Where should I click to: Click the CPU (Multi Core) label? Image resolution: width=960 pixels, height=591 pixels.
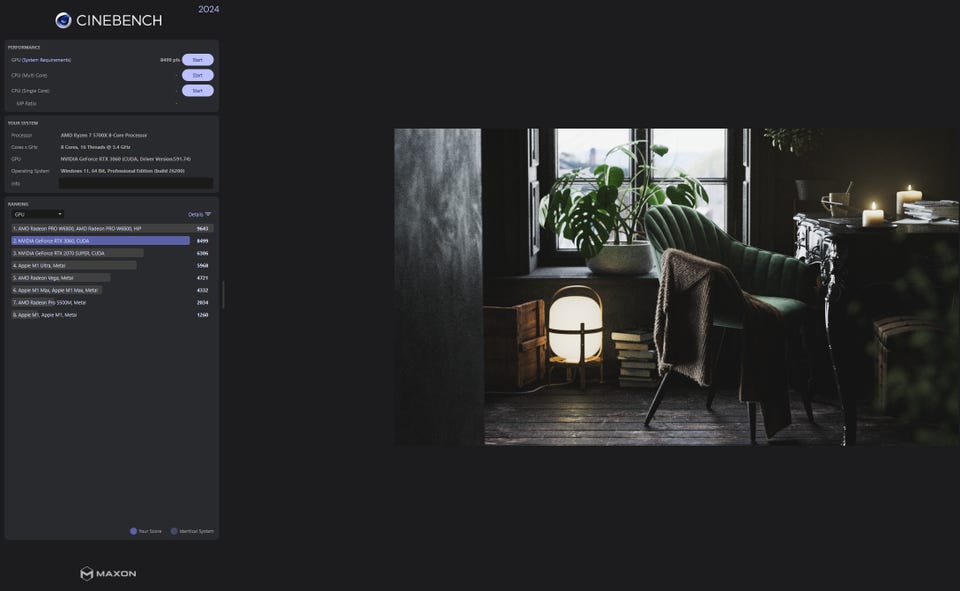pos(29,75)
